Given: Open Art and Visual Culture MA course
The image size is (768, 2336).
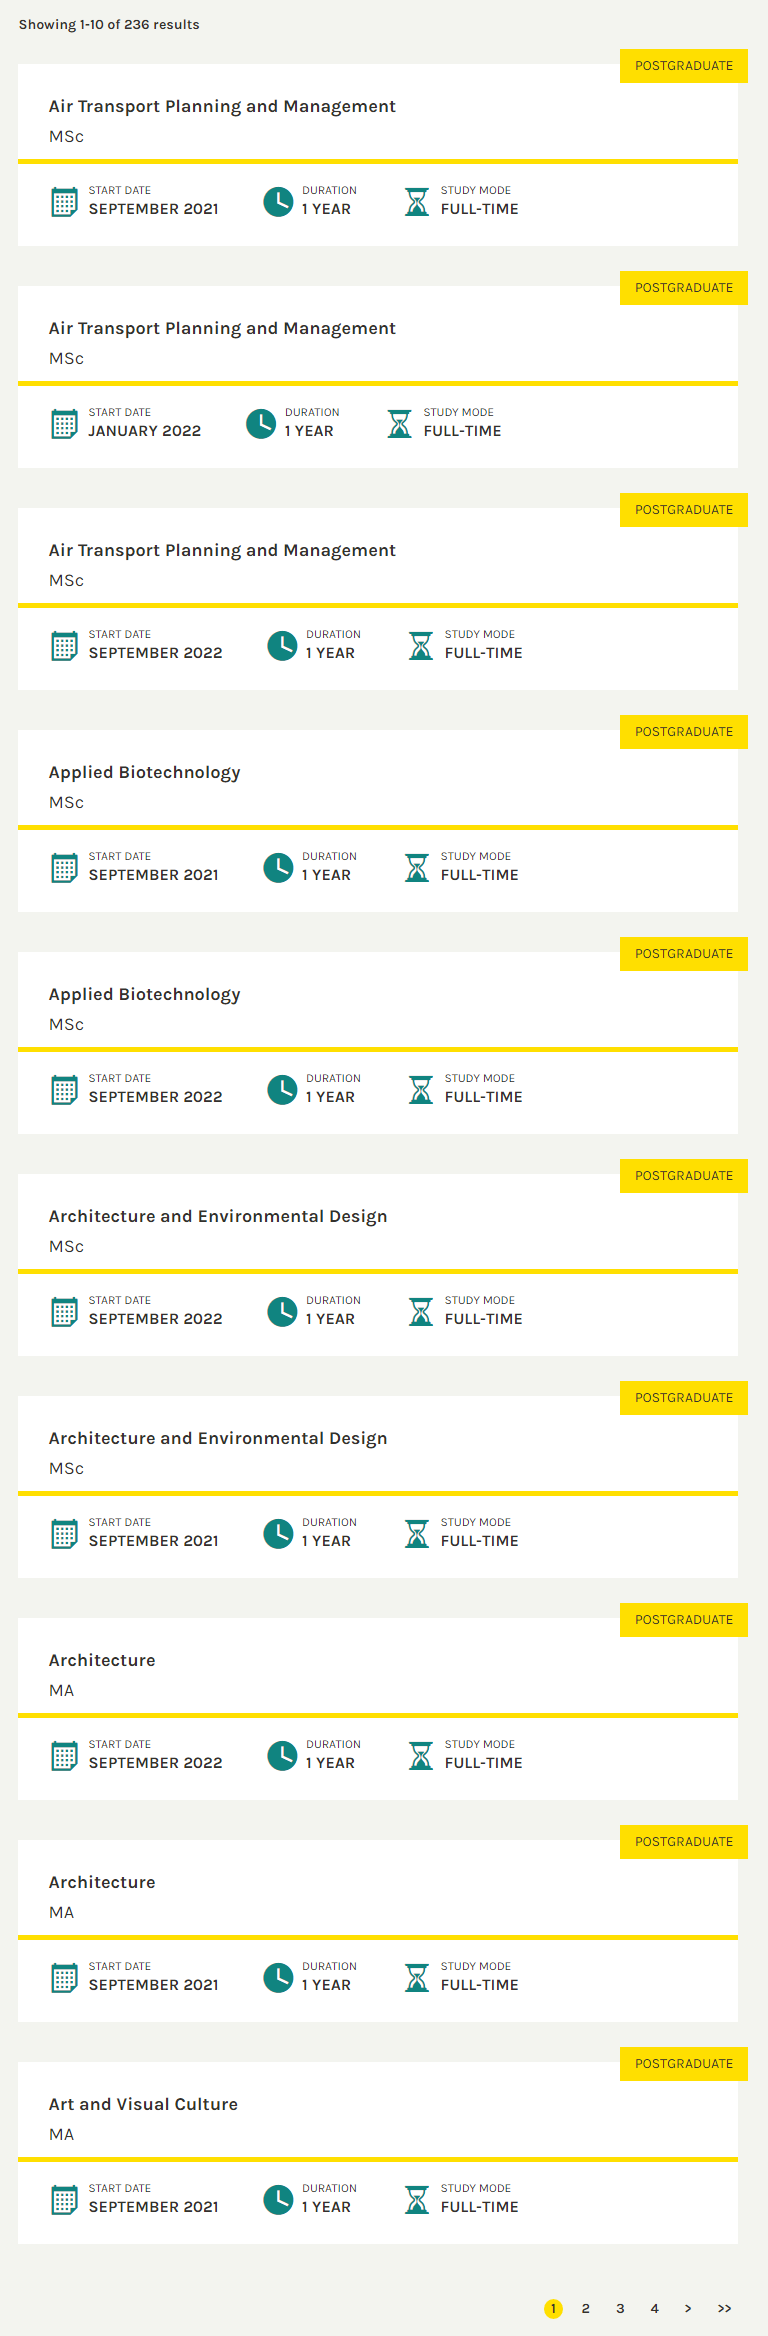Looking at the screenshot, I should [x=143, y=2104].
